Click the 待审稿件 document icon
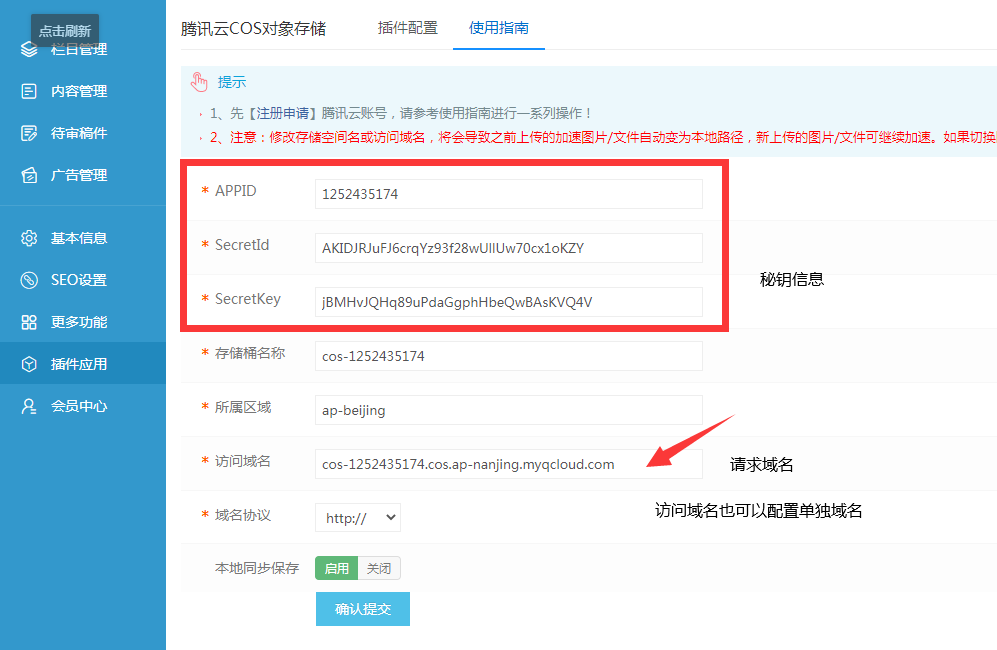 (30, 132)
